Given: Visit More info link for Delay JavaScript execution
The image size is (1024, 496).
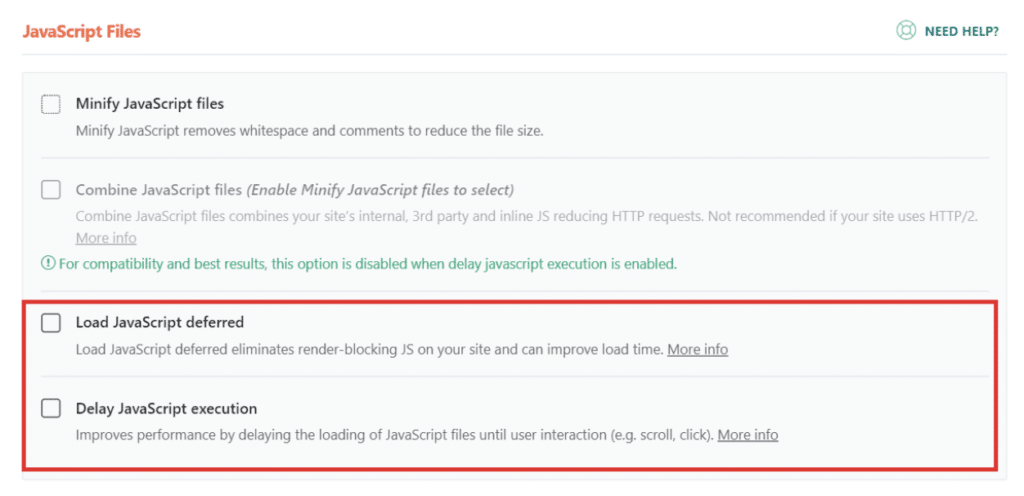Looking at the screenshot, I should pos(748,435).
